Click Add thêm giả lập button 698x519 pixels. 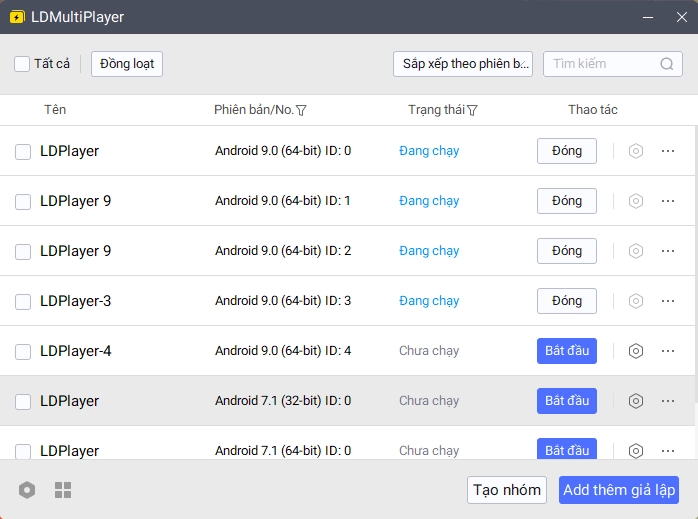(619, 490)
